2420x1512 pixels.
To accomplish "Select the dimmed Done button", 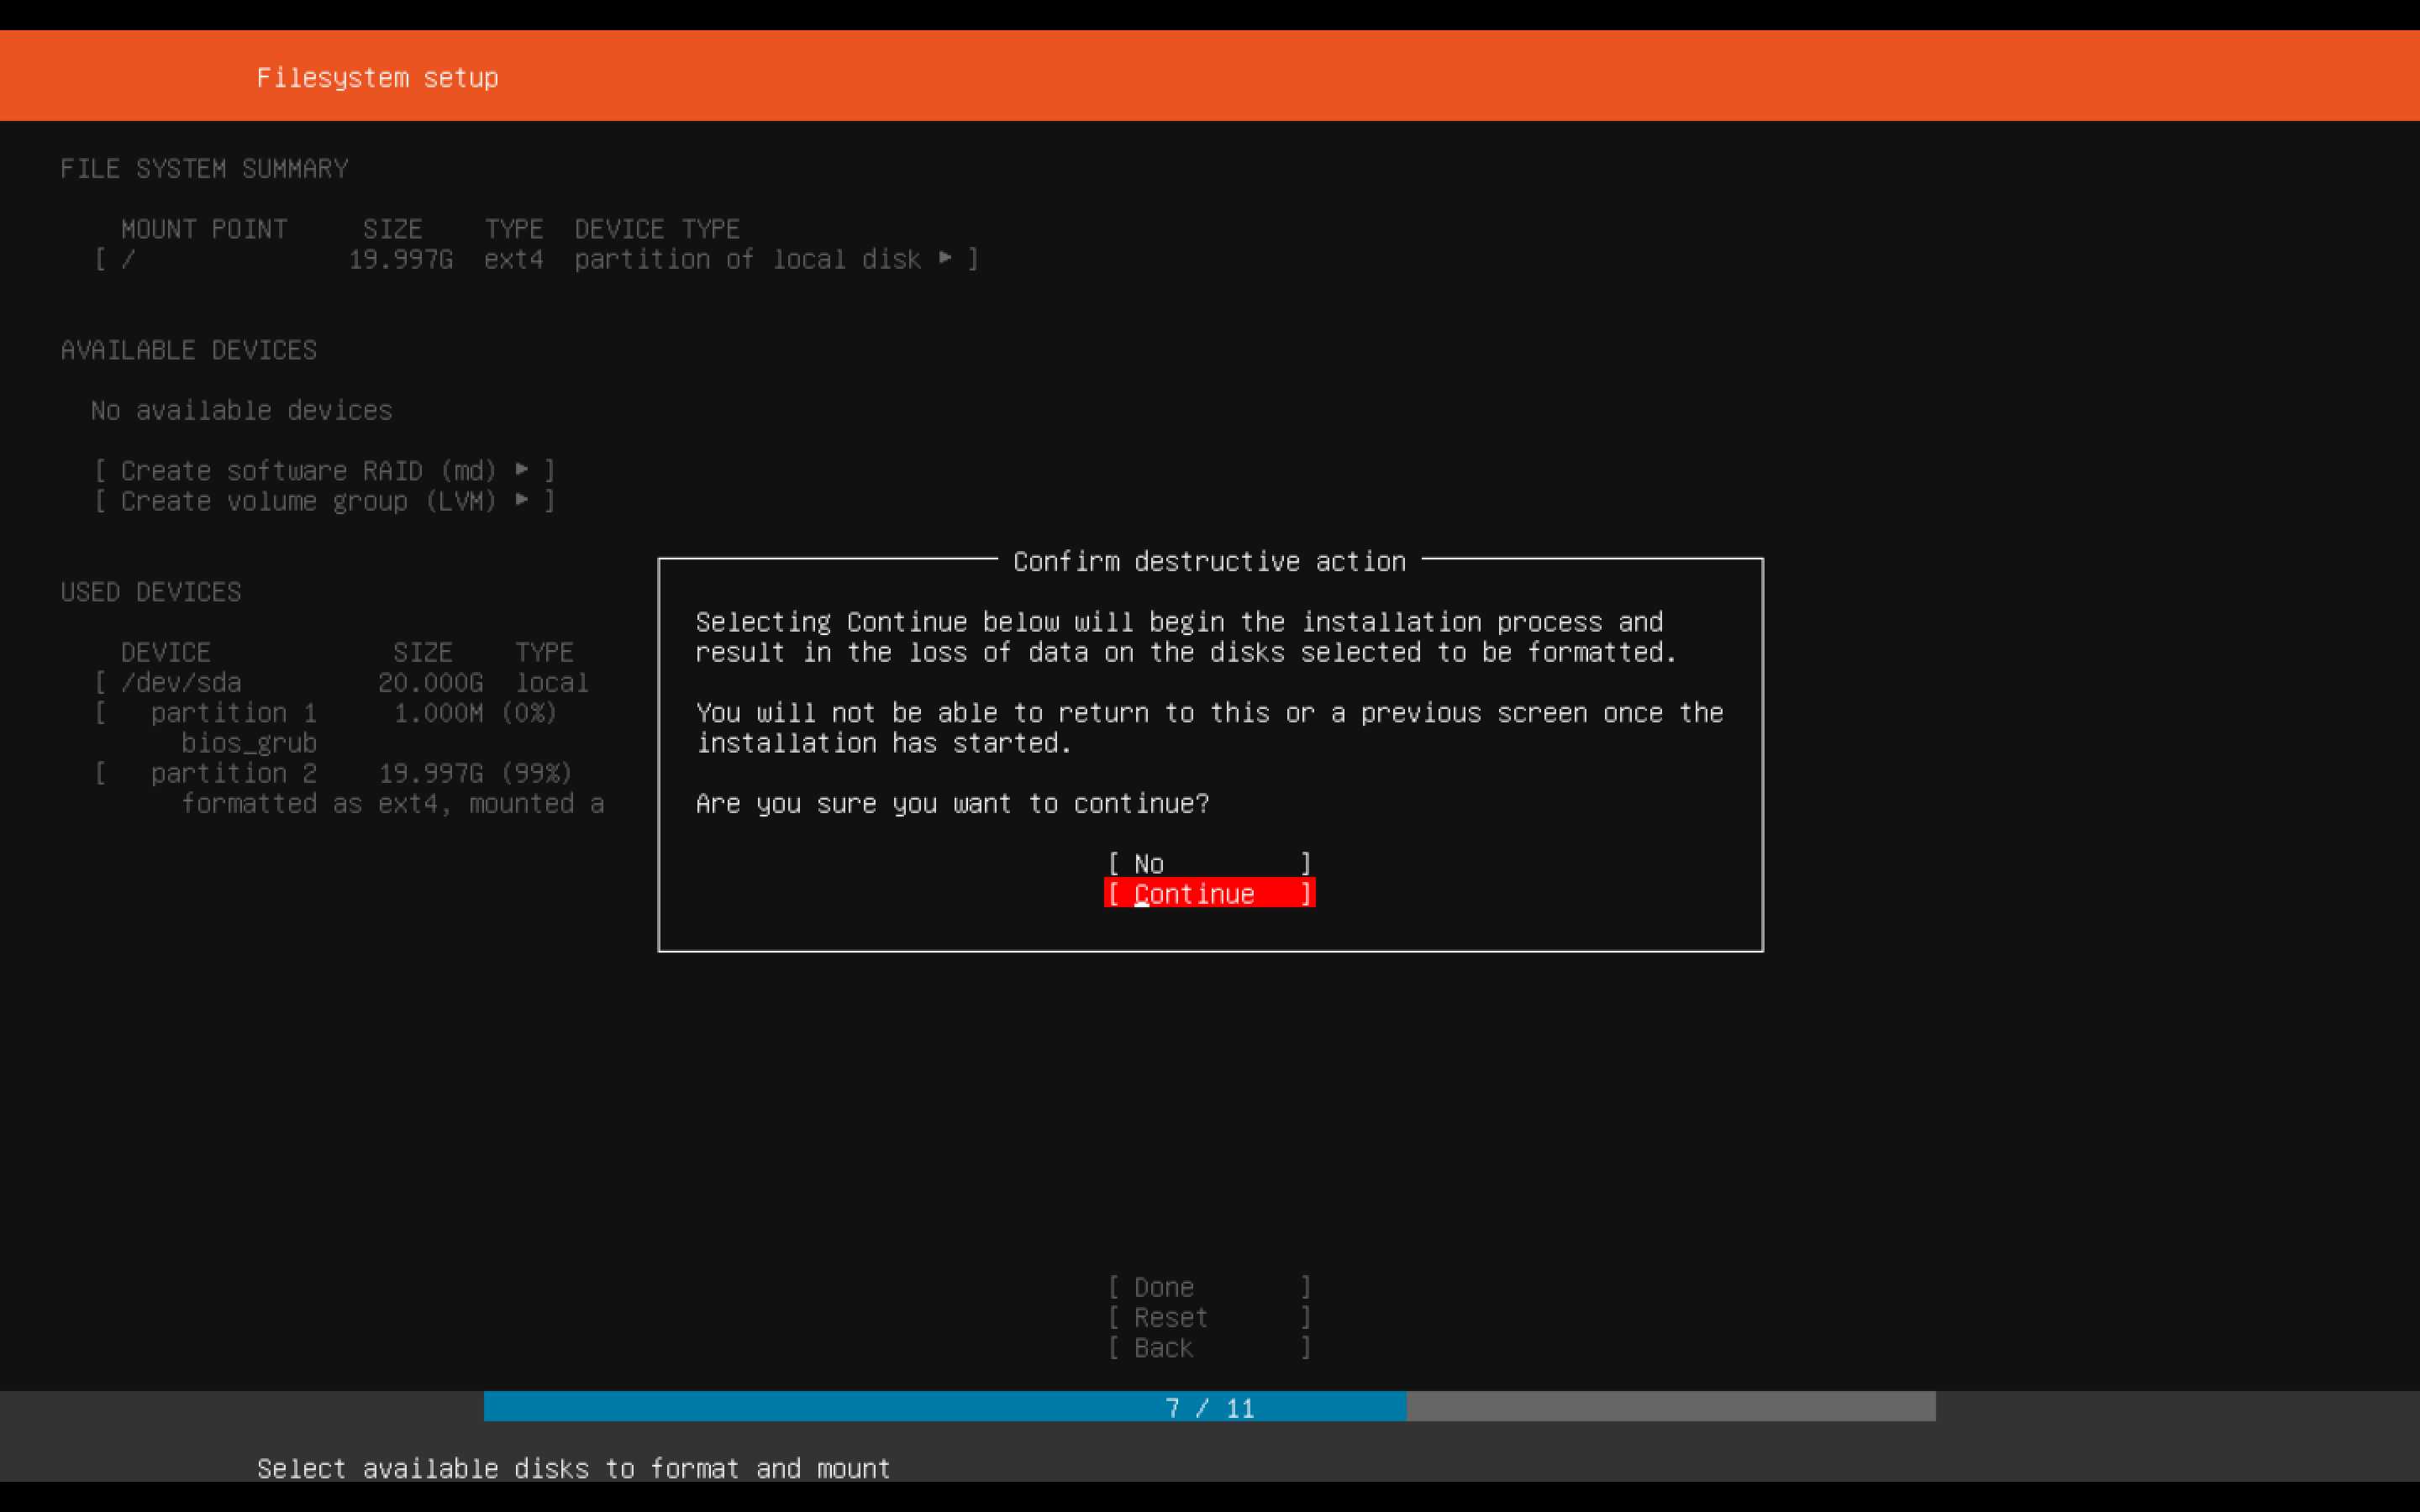I will 1209,1287.
